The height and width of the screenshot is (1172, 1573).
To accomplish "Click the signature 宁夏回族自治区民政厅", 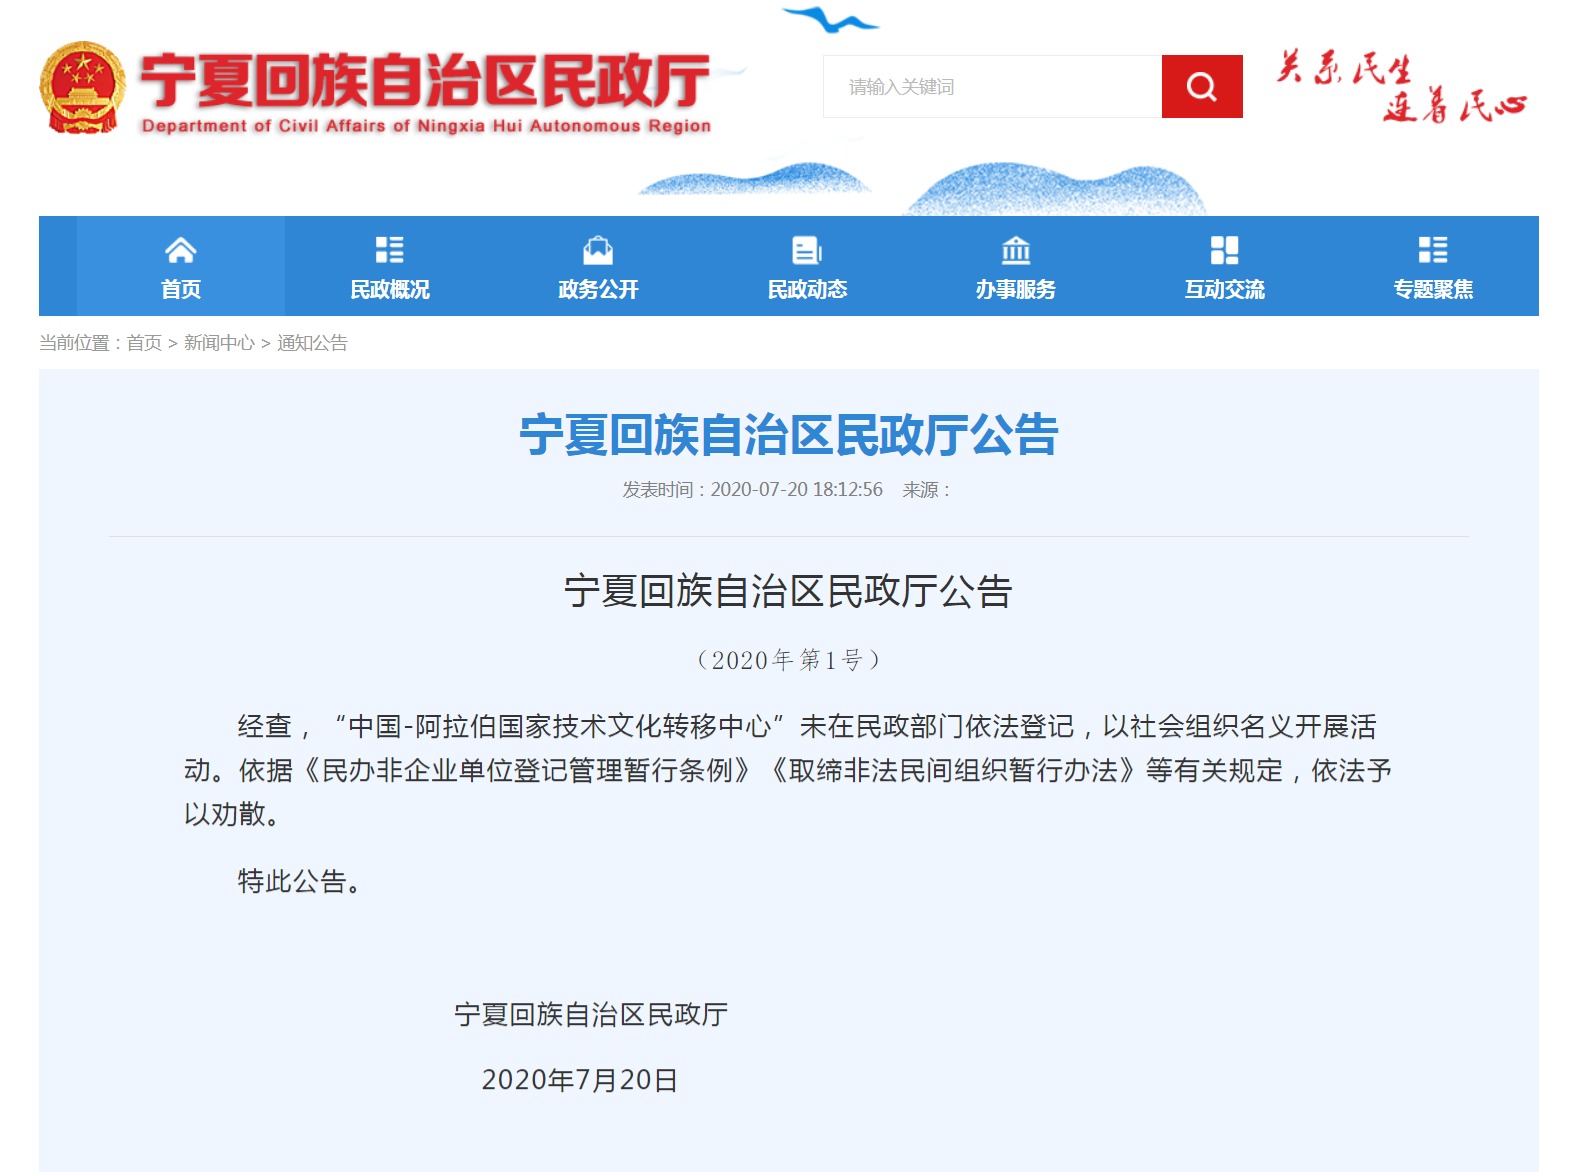I will pos(591,1015).
